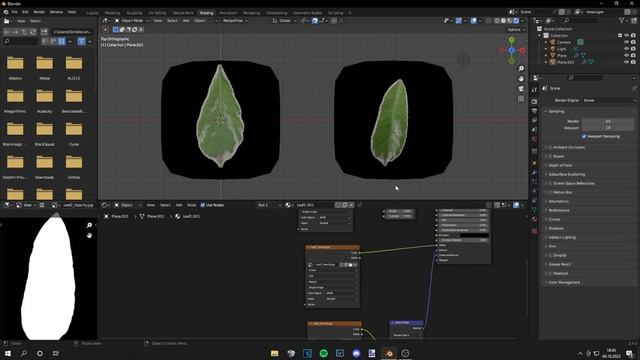
Task: Open the viewport Object Mode dropdown
Action: [x=132, y=20]
